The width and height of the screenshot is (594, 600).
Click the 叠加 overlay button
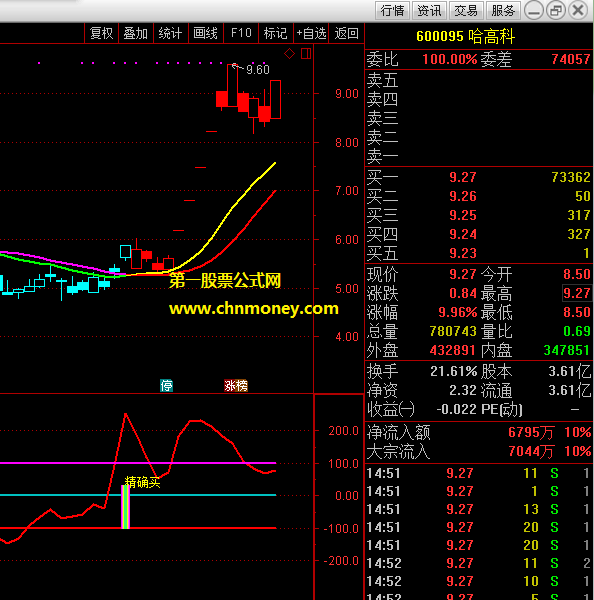click(135, 33)
